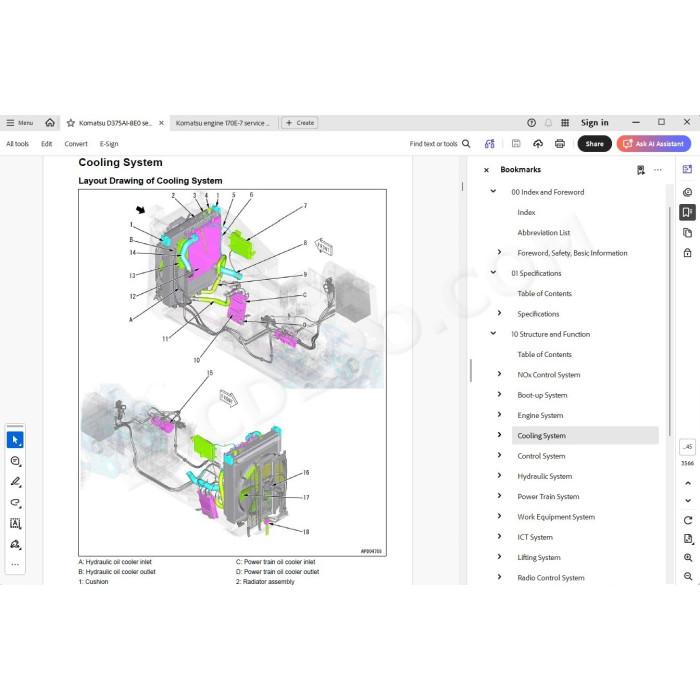Open the apps grid icon
Screen dimensions: 700x700
tap(565, 123)
